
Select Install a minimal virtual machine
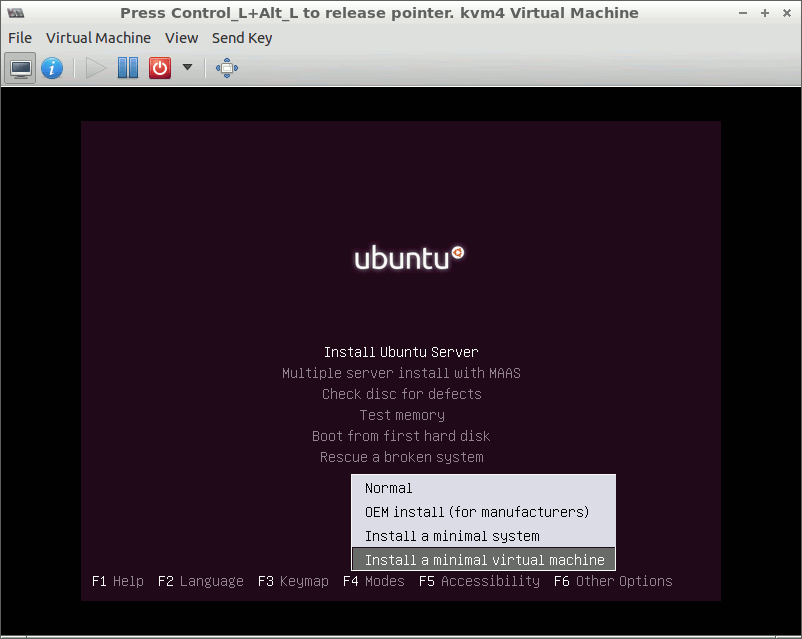pyautogui.click(x=484, y=560)
